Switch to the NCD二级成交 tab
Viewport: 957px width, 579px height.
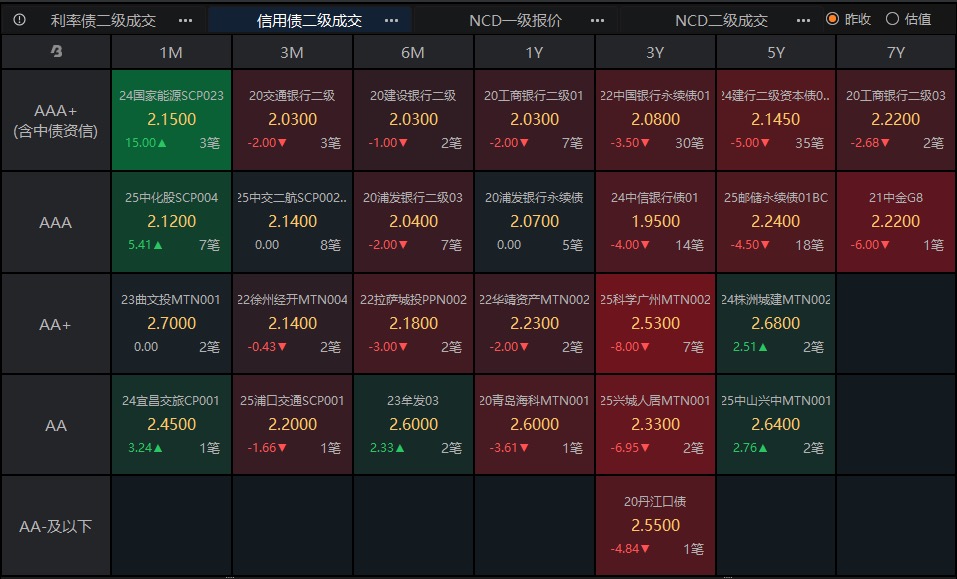pos(721,20)
